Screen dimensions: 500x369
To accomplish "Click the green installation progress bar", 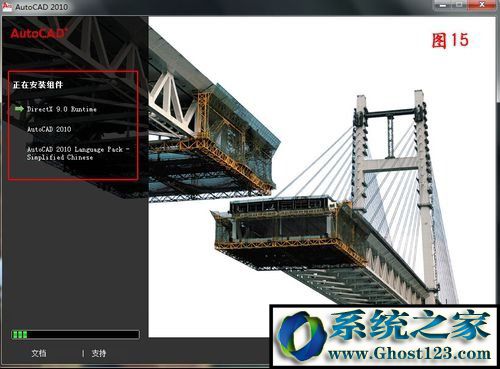I will click(x=75, y=334).
